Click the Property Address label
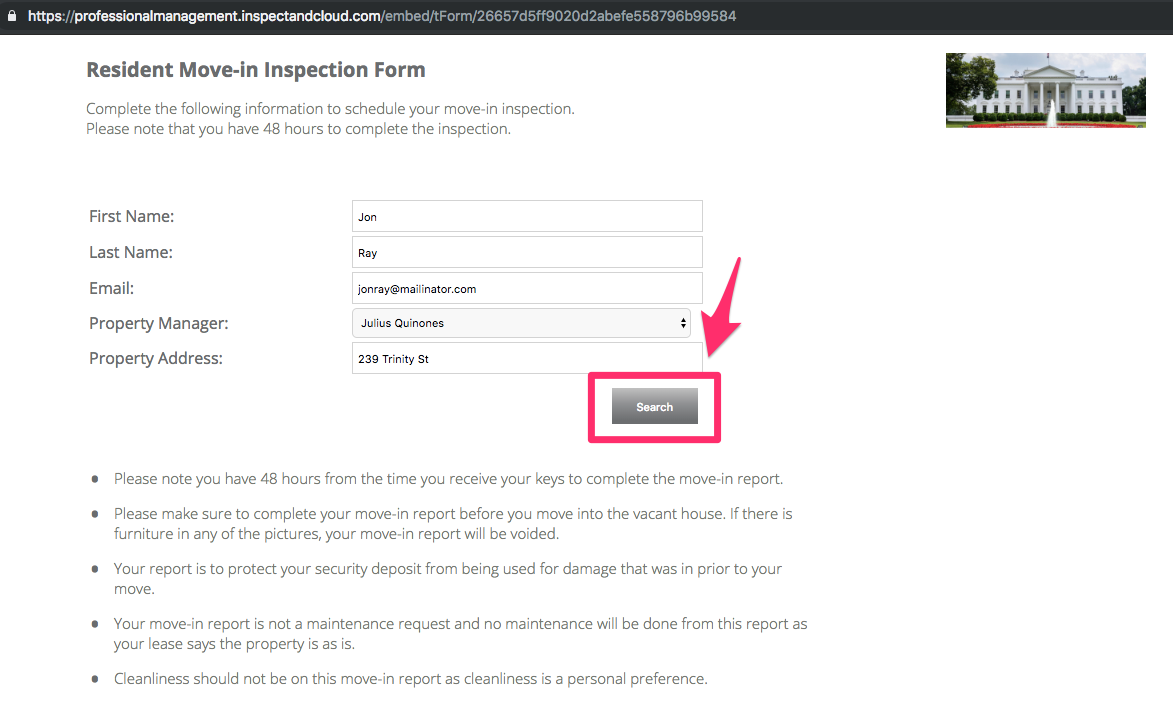Screen dimensions: 1173x710 click(x=156, y=358)
